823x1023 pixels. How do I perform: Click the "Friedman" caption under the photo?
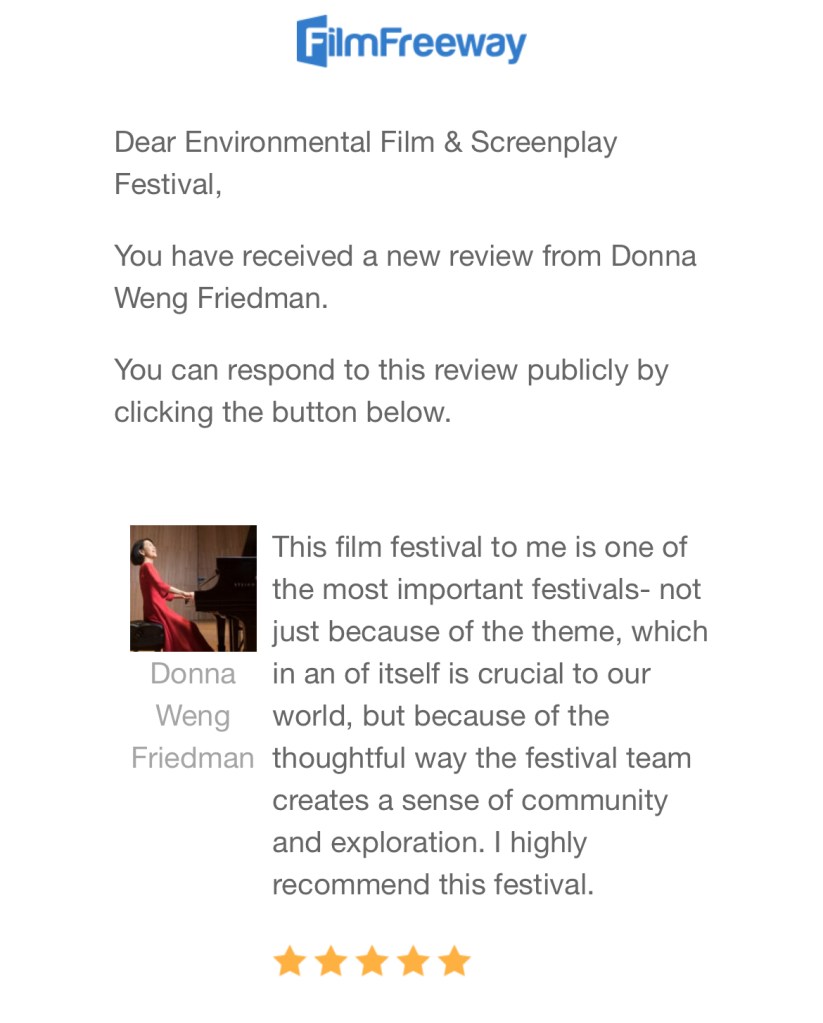(x=193, y=758)
